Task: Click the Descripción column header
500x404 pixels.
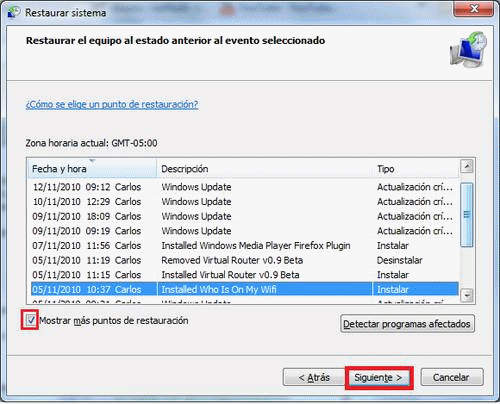Action: tap(265, 169)
